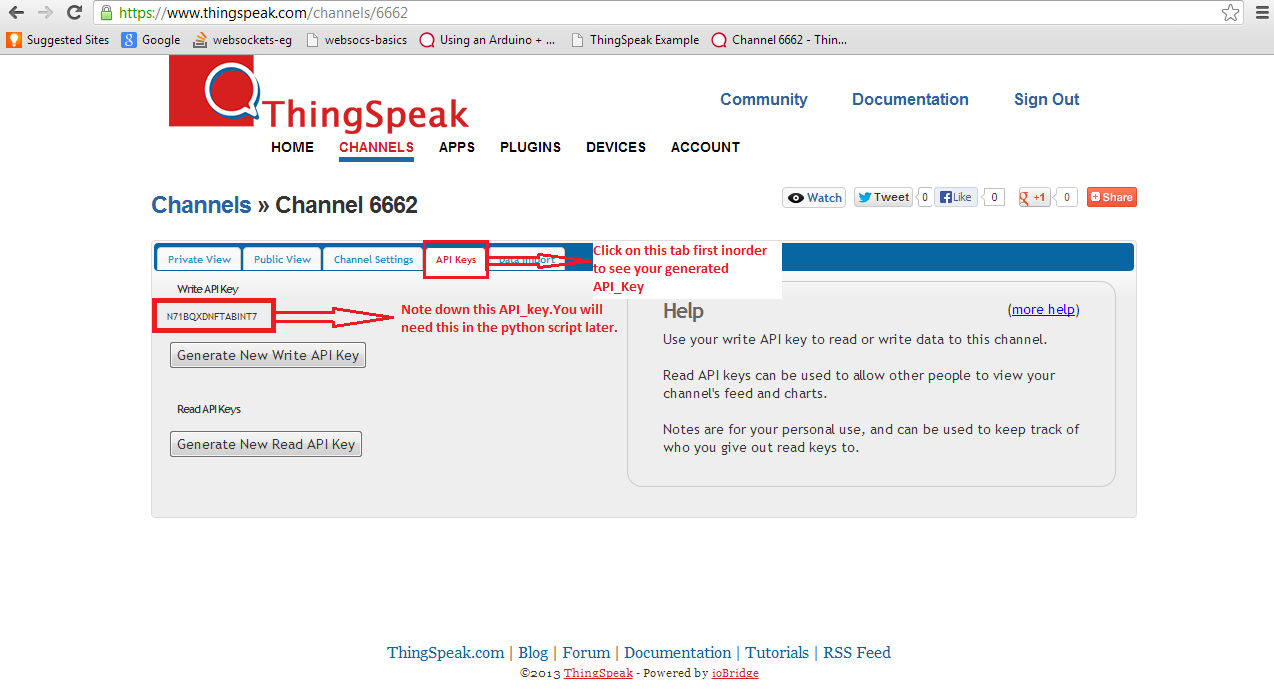The image size is (1274, 691).
Task: Like the channel on Facebook
Action: click(956, 198)
